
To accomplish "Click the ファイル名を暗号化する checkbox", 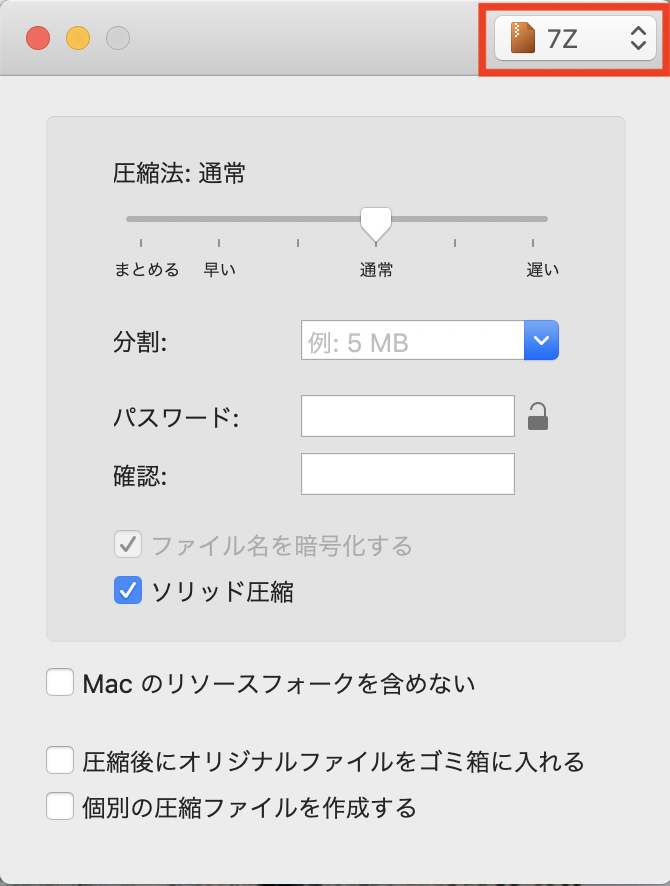I will (x=128, y=545).
